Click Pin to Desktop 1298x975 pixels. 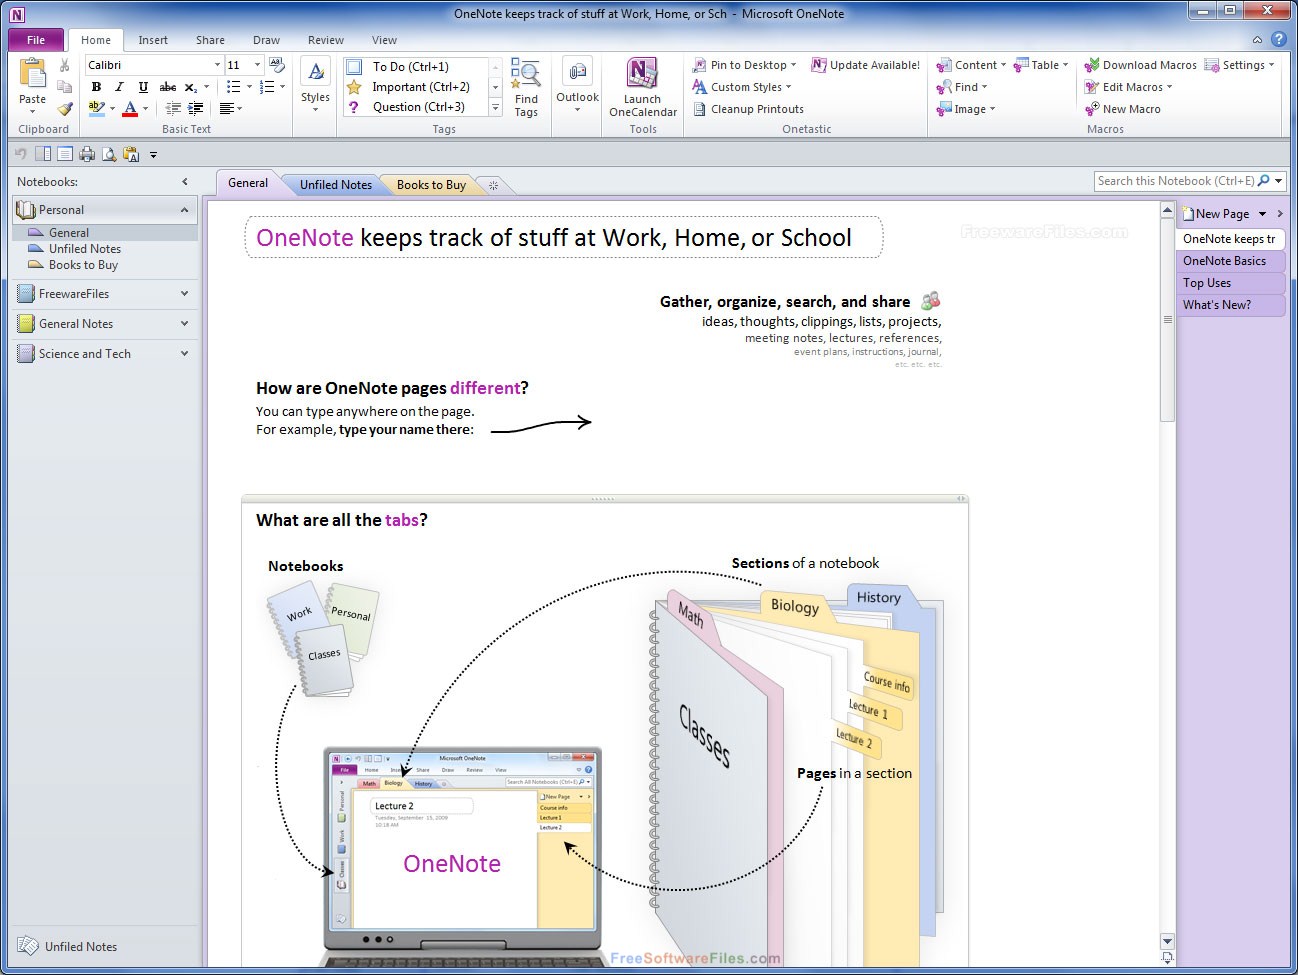pyautogui.click(x=744, y=65)
